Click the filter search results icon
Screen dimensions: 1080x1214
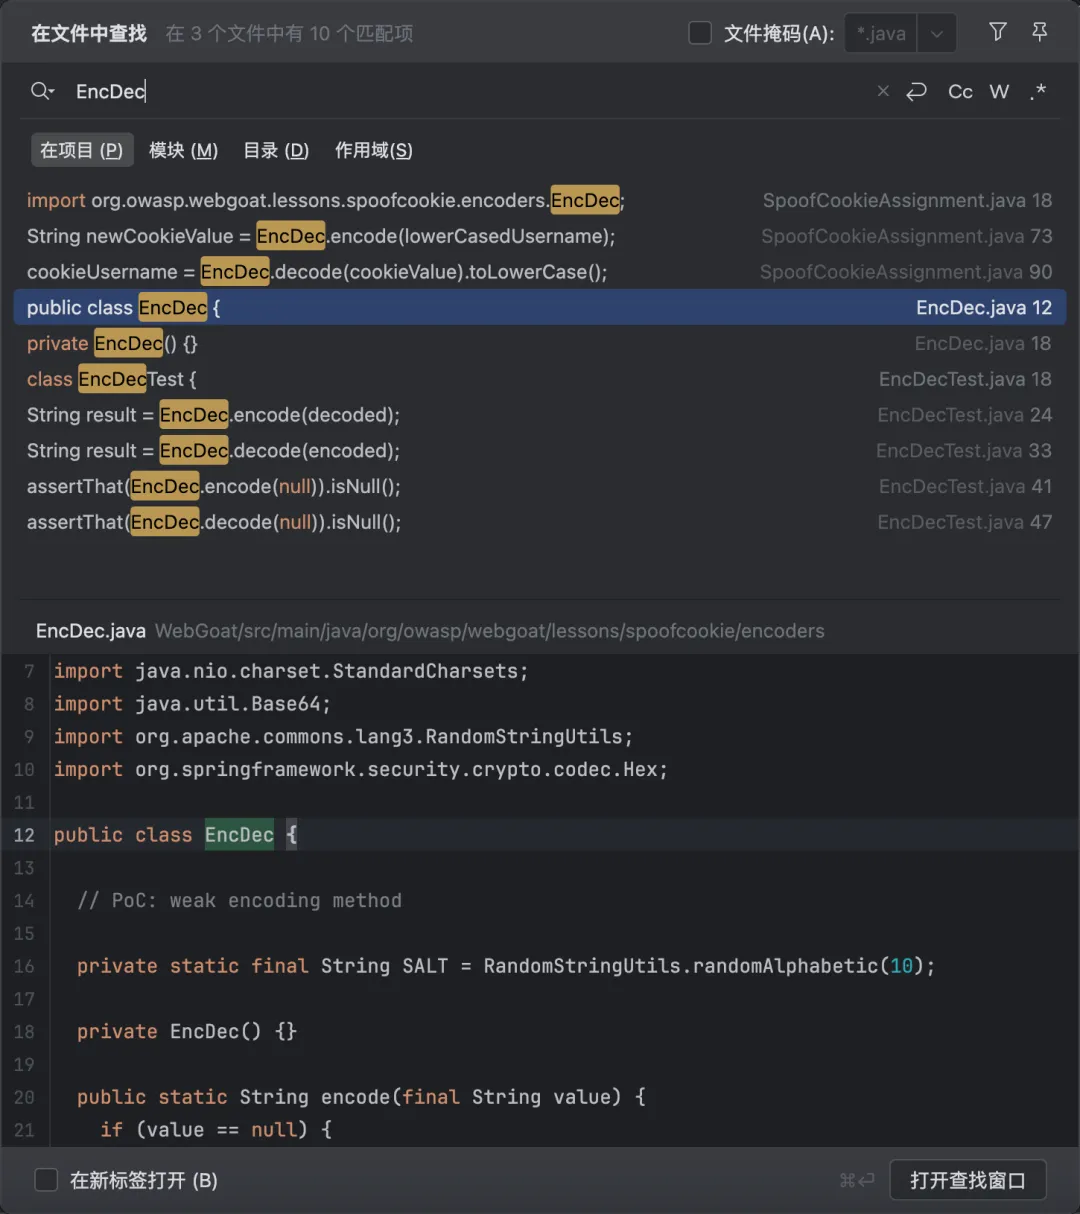tap(997, 32)
